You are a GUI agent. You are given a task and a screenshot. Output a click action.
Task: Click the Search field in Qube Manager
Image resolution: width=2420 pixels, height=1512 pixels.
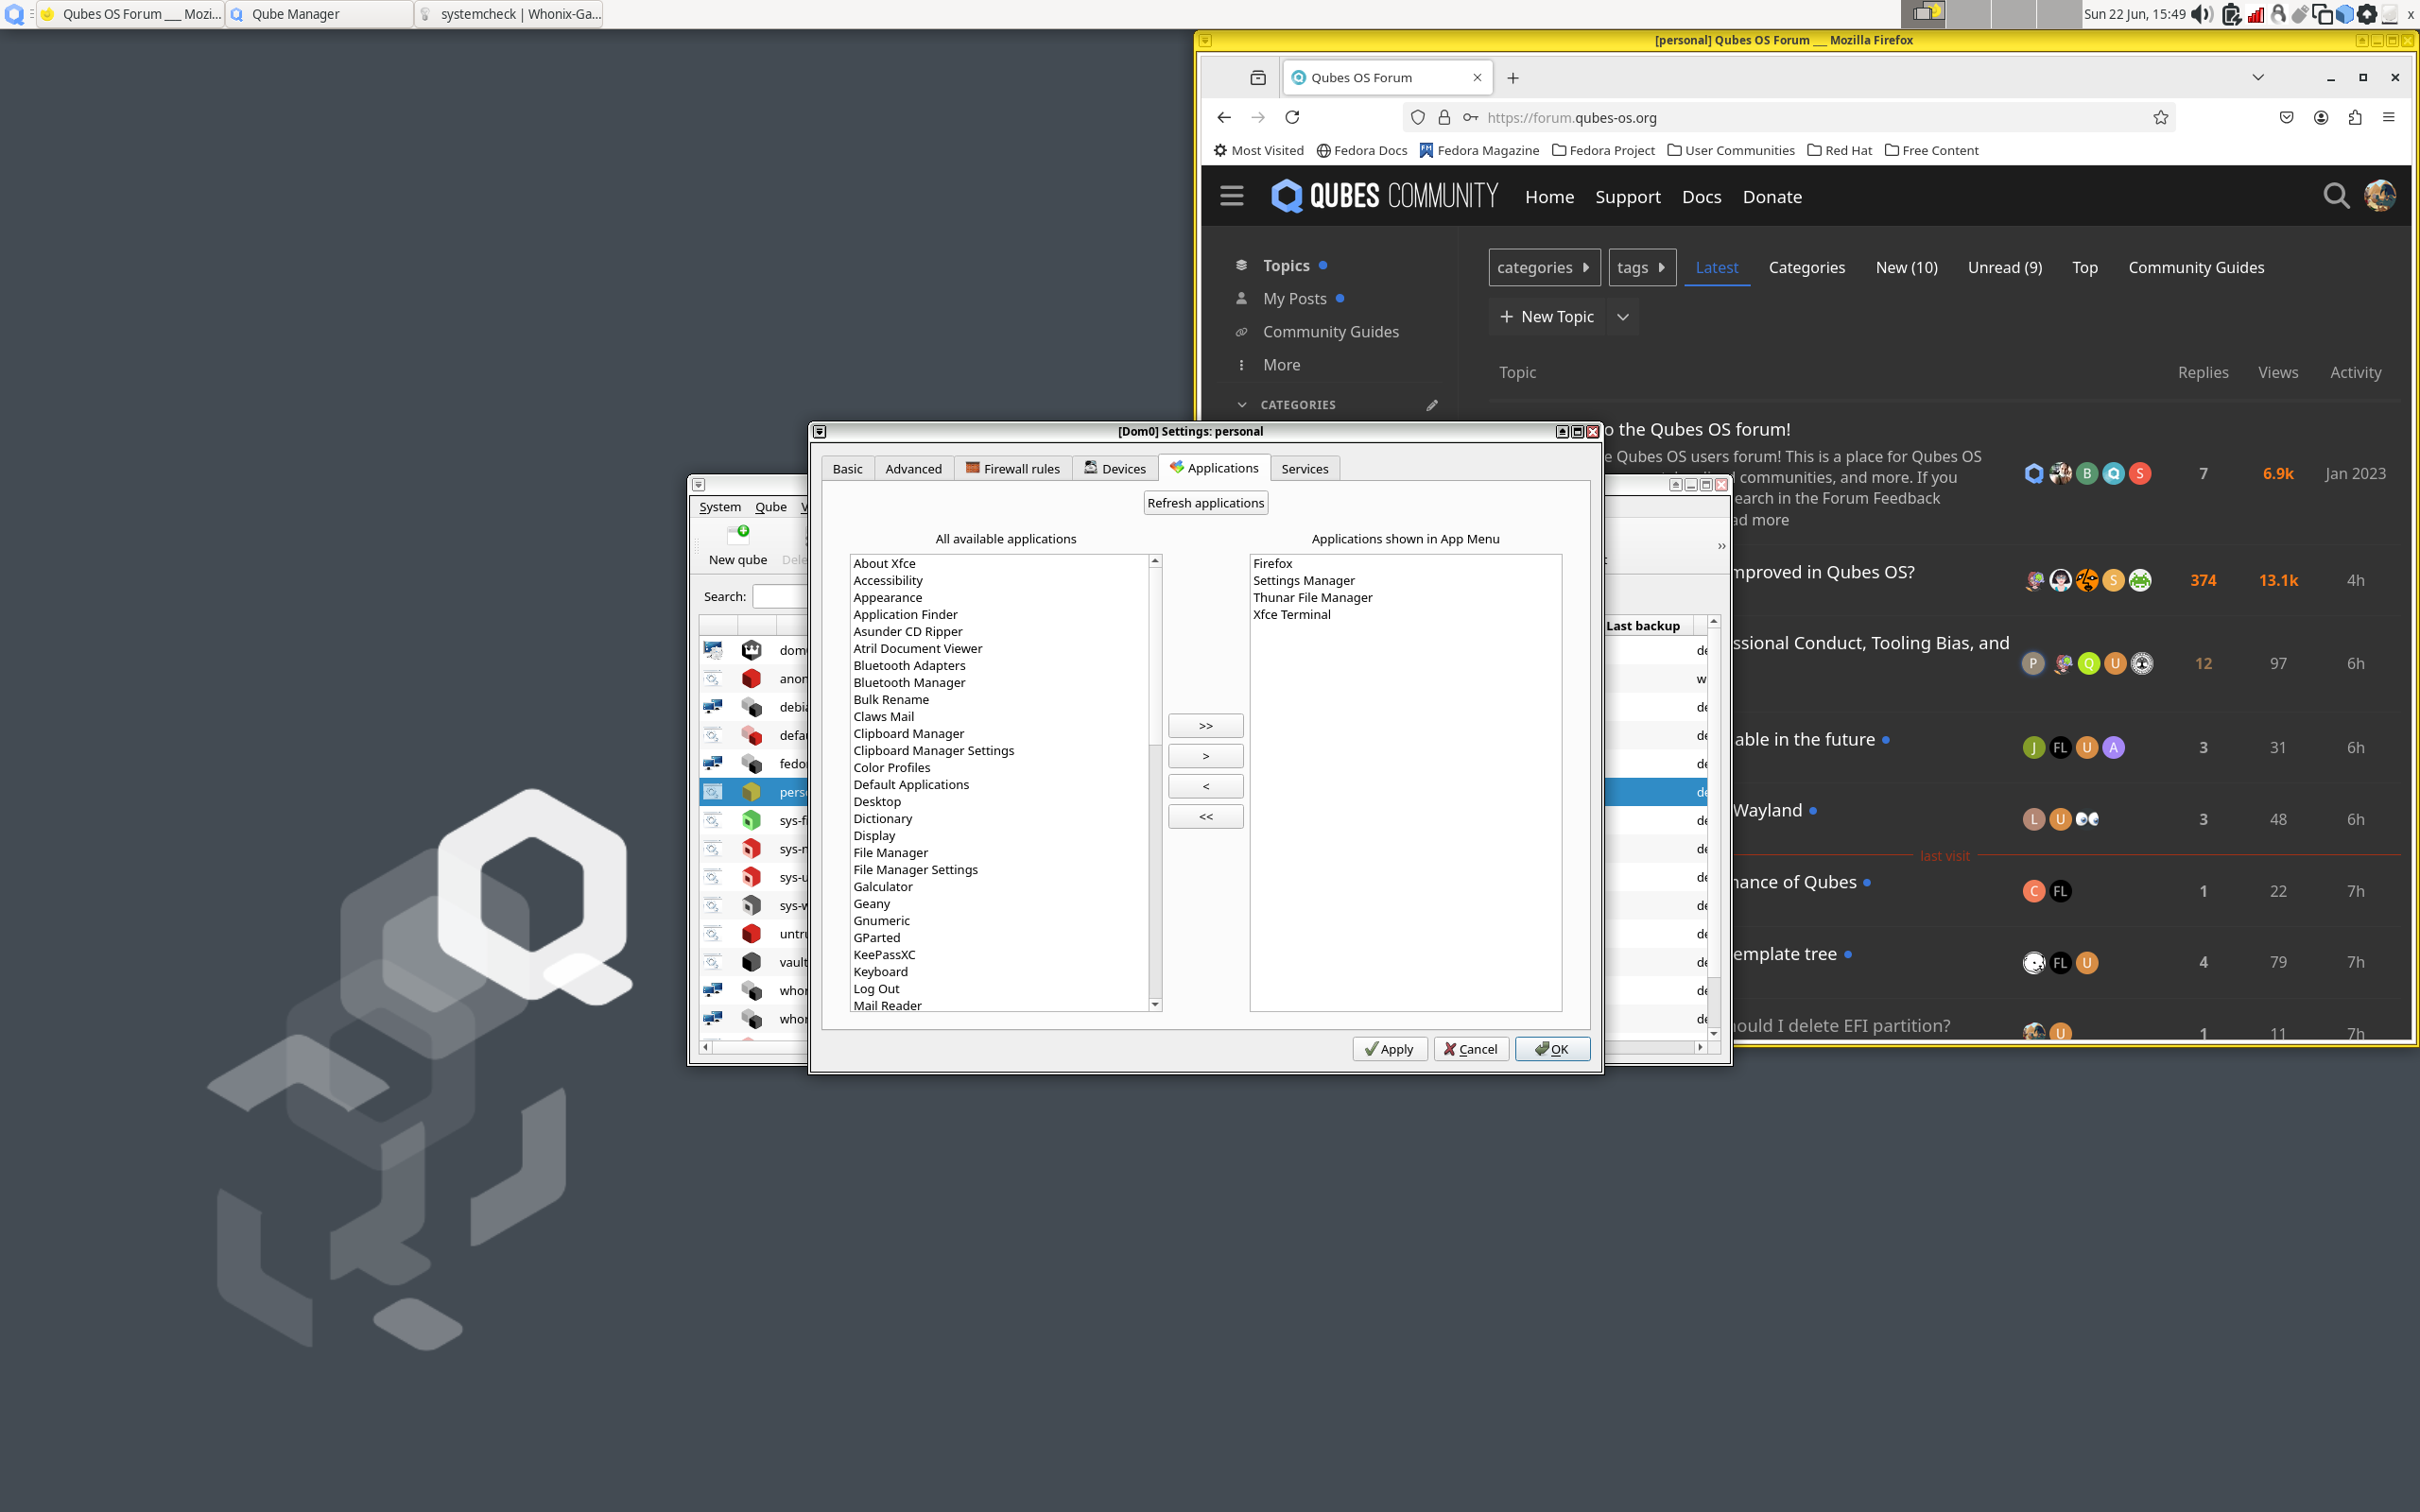point(780,597)
